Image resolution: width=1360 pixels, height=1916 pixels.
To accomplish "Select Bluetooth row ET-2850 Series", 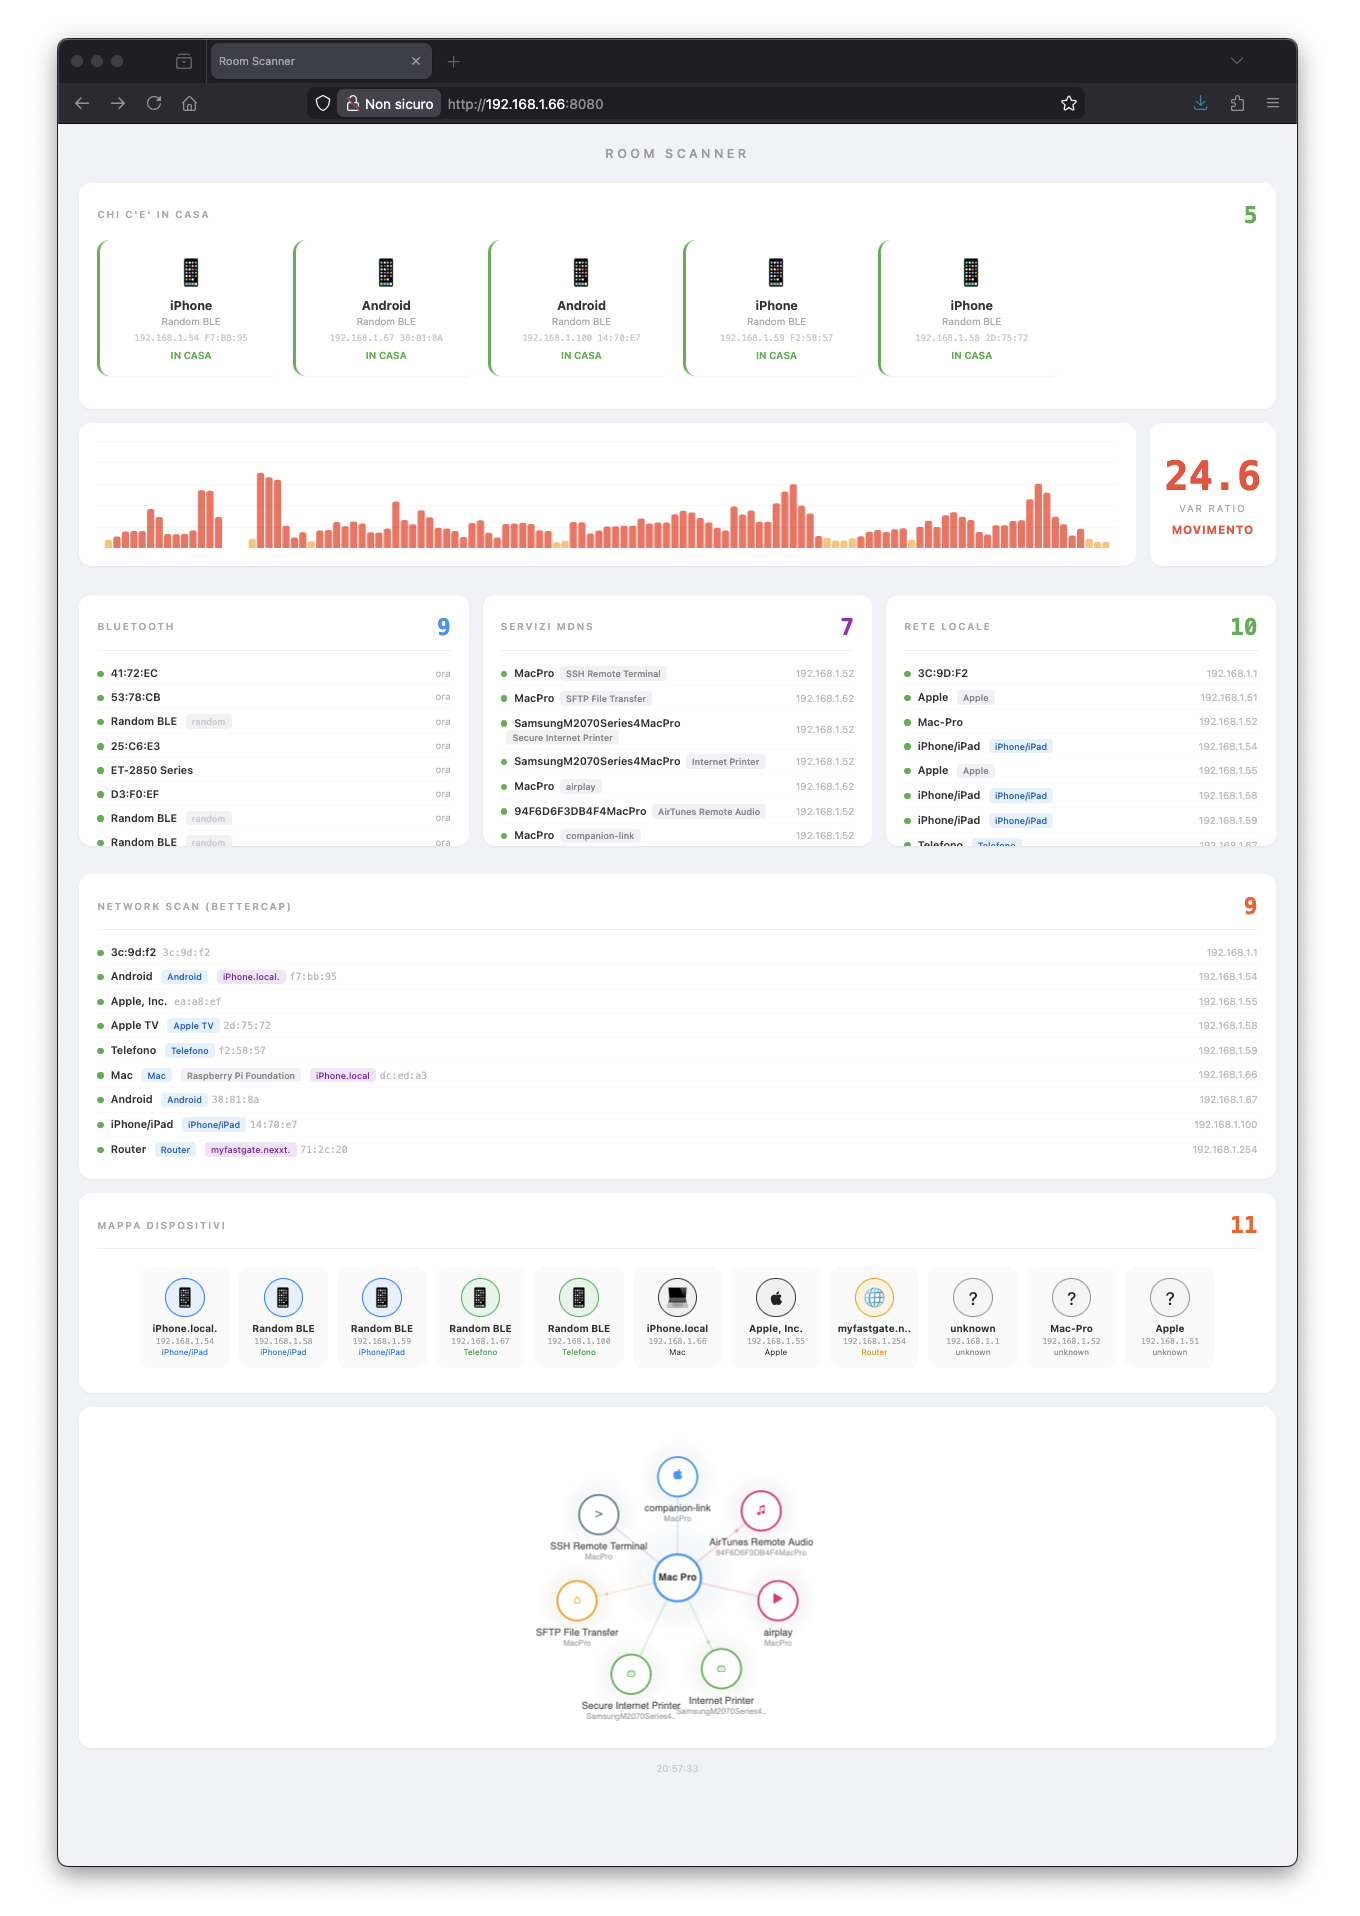I will (274, 770).
